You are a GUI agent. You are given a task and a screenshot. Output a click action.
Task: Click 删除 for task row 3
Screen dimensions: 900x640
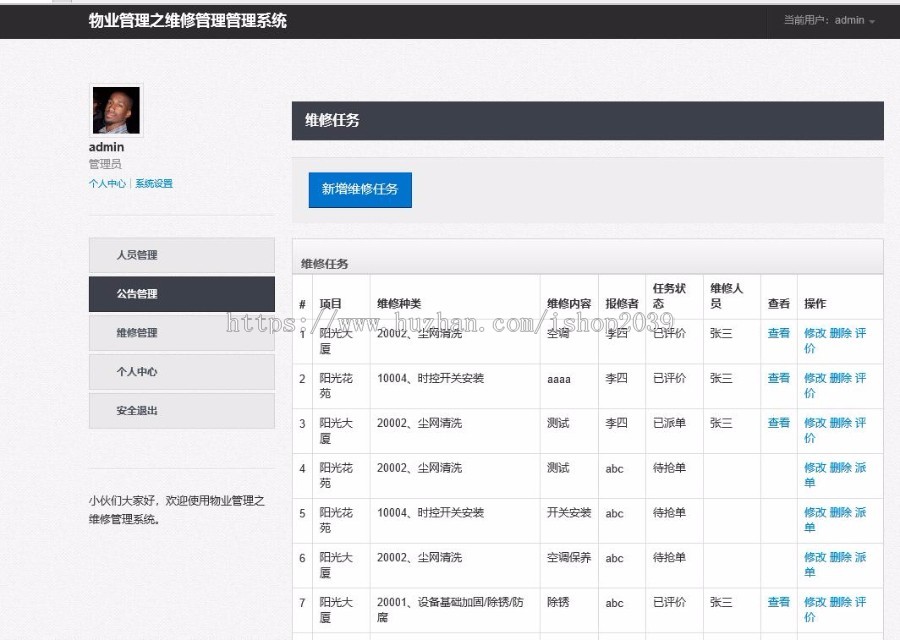pos(840,423)
